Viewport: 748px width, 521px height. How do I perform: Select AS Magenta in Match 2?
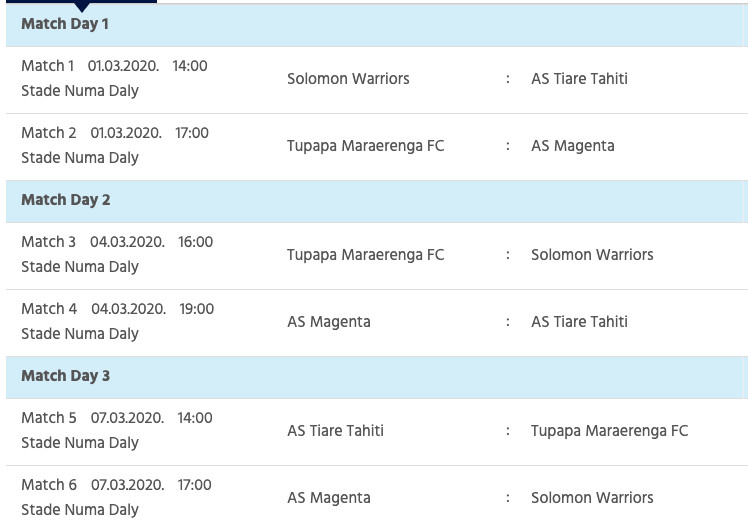572,146
